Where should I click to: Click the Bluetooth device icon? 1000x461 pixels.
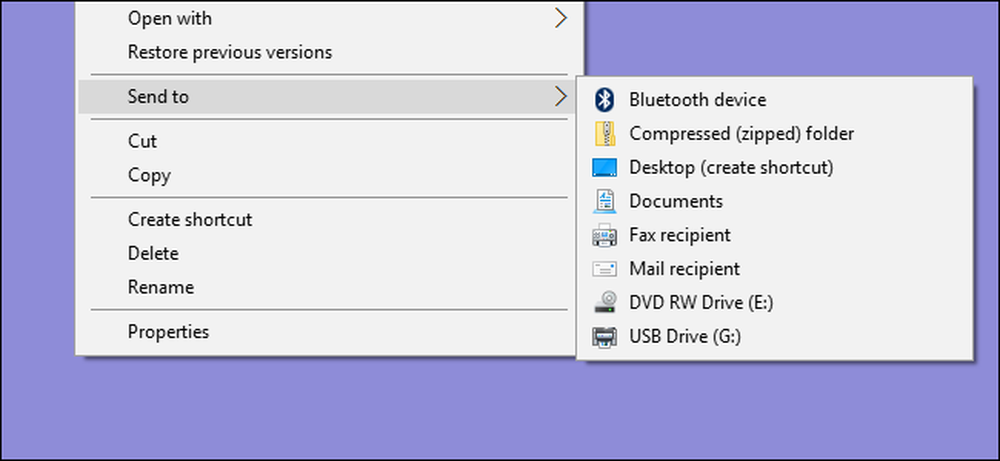tap(604, 99)
